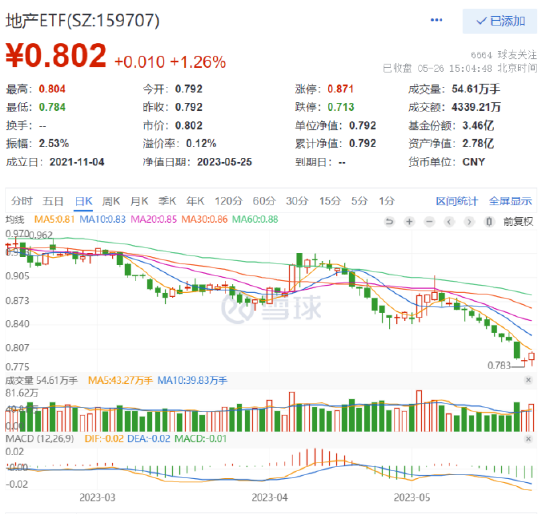Click the MA5:0.81 legend value
550x515 pixels.
tap(54, 220)
